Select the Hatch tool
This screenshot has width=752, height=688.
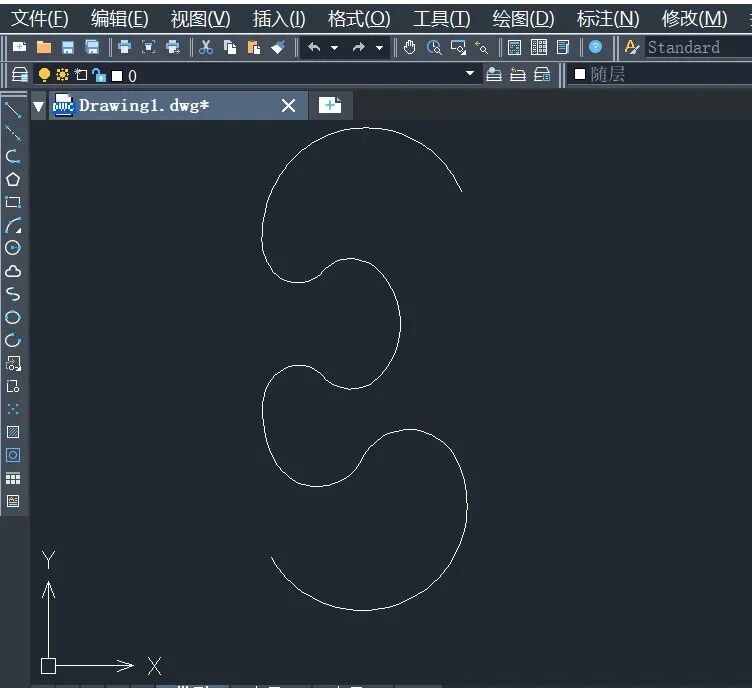pyautogui.click(x=13, y=432)
